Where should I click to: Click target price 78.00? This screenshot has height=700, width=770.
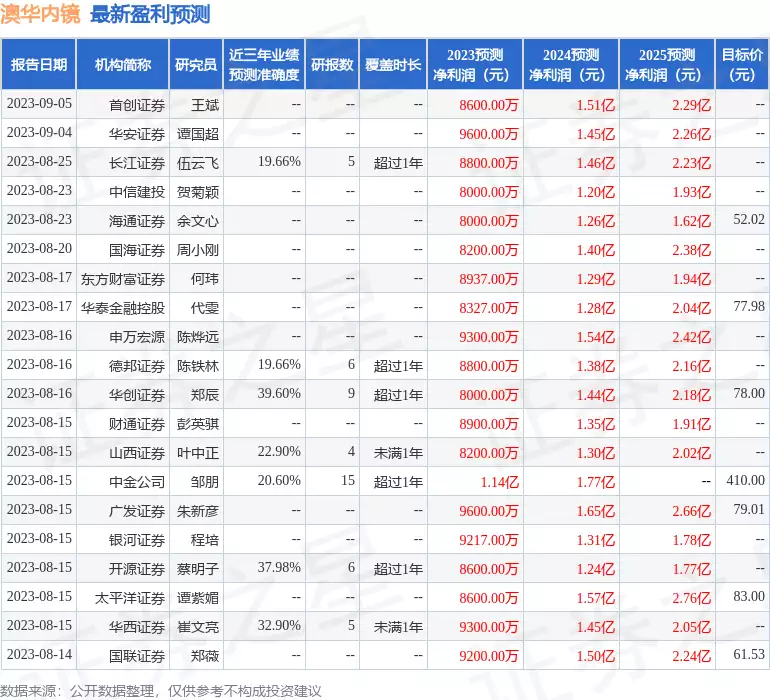tap(749, 393)
